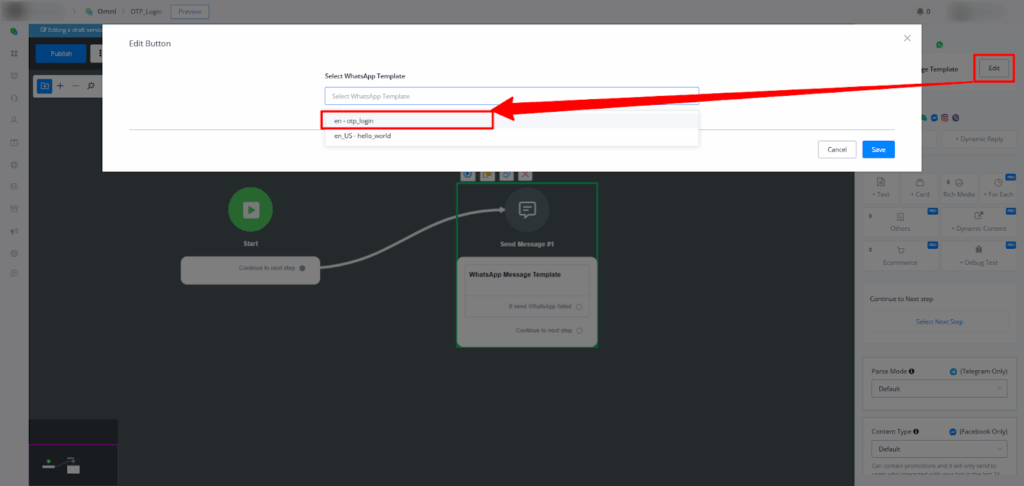Open the Select WhatsApp Template field

coord(511,96)
